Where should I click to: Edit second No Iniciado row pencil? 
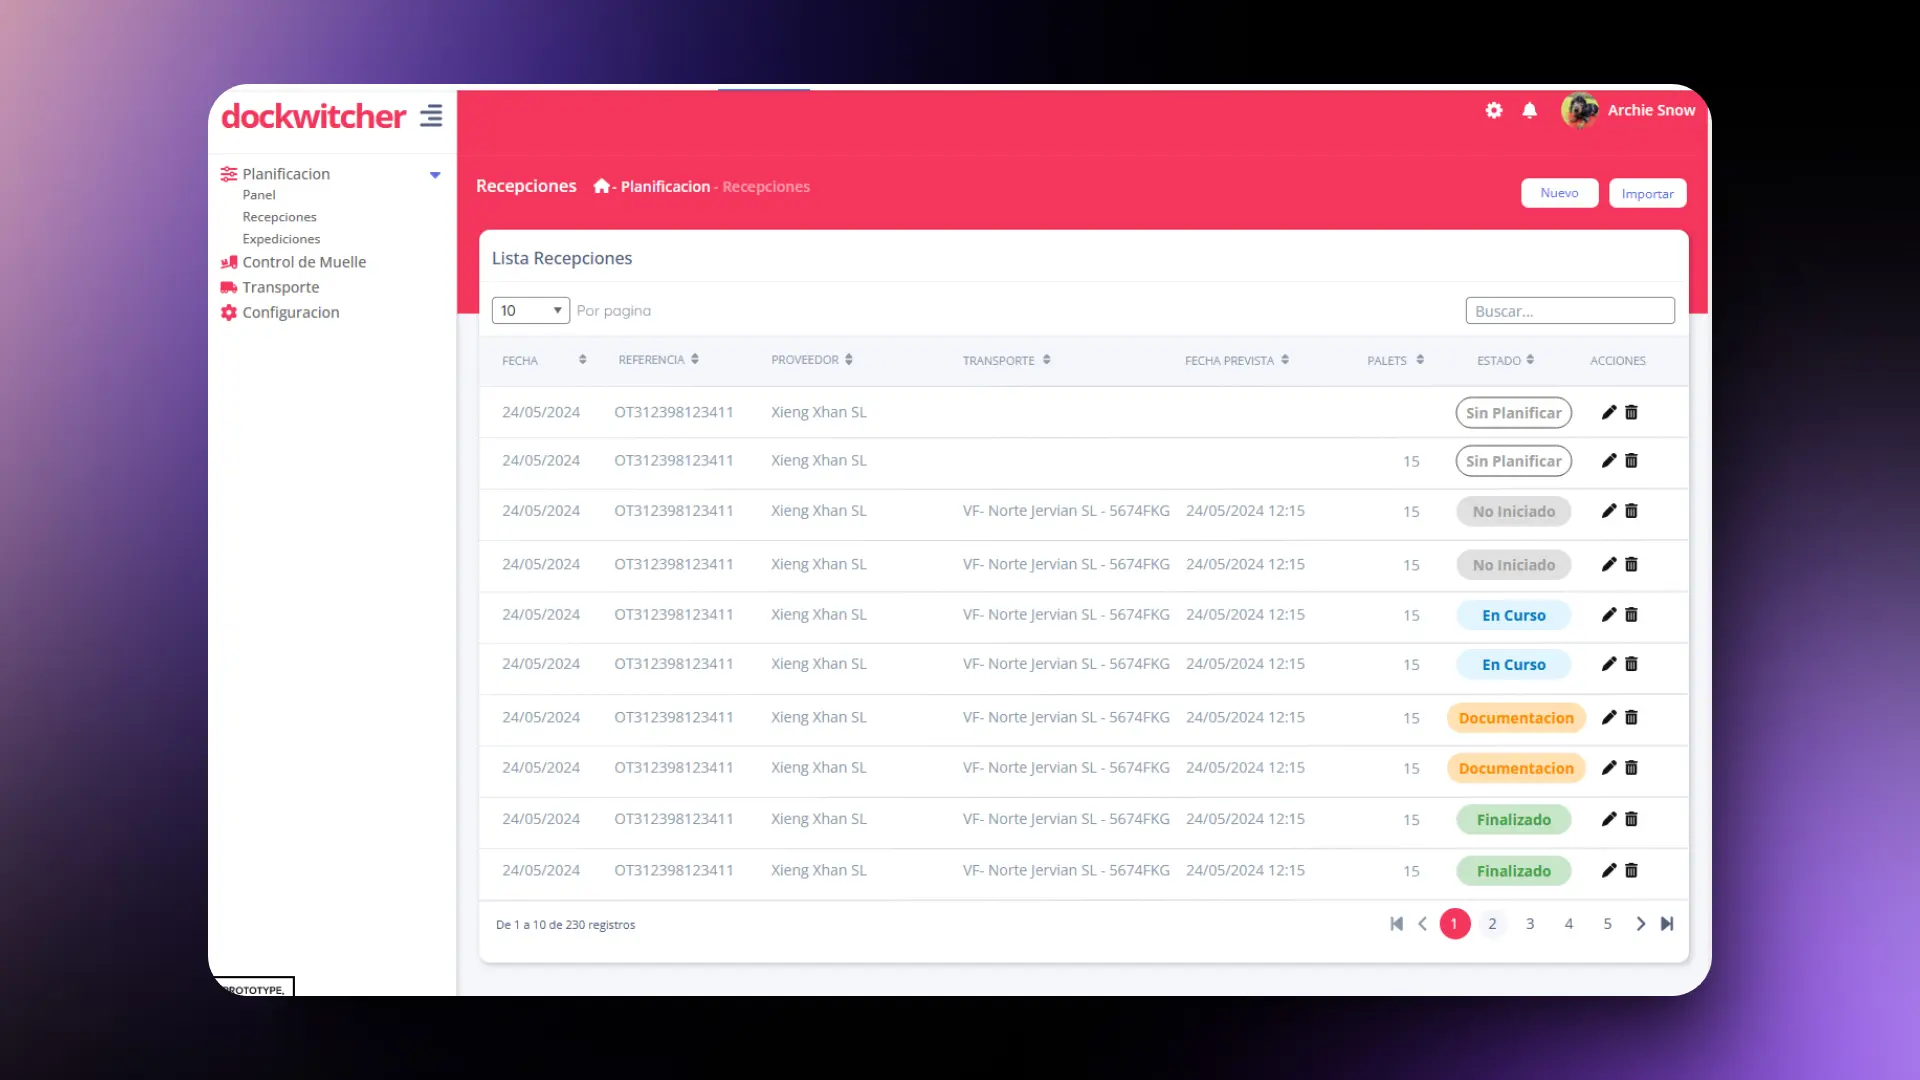pos(1609,564)
